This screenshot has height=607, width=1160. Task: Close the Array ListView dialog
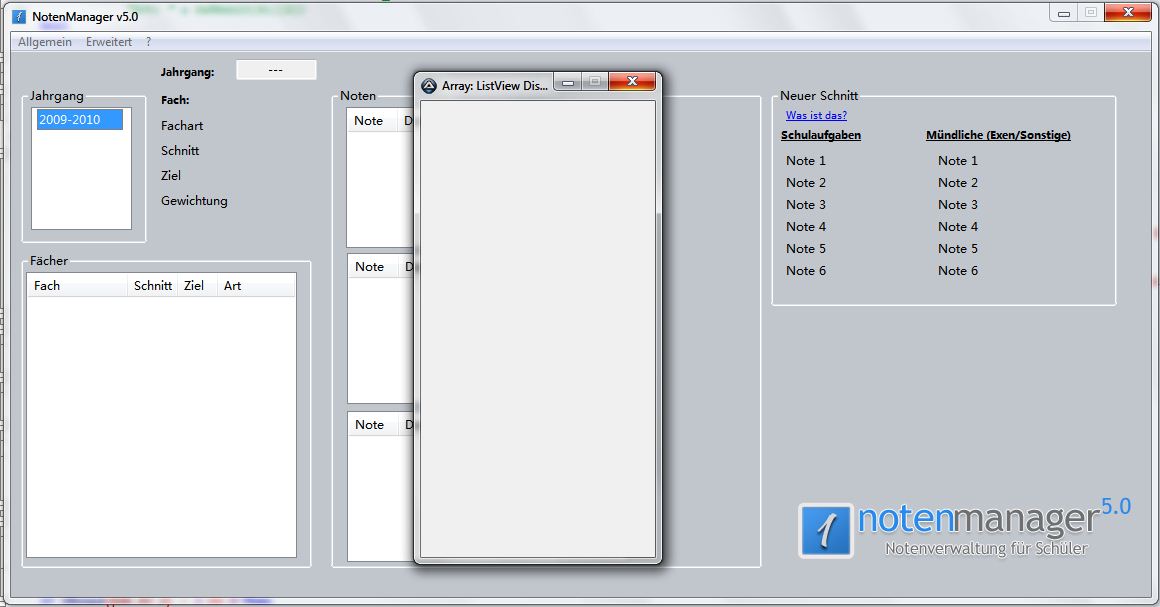pos(632,82)
